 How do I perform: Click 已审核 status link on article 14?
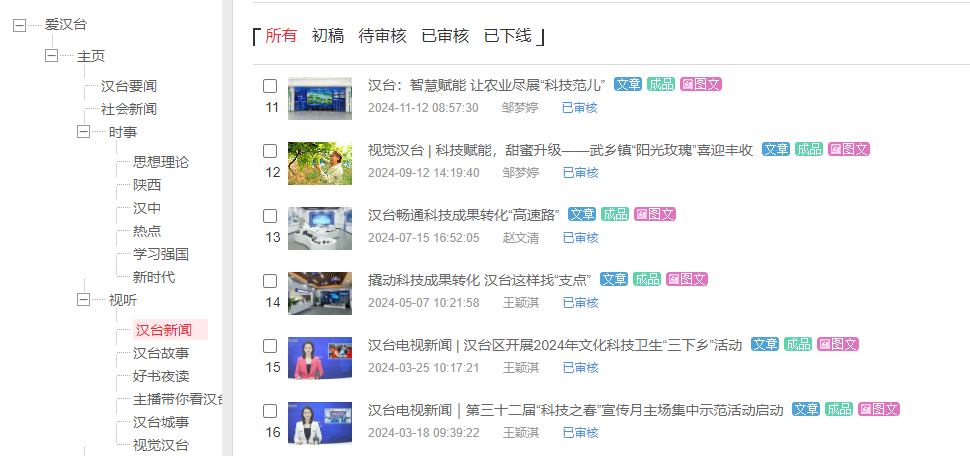click(x=579, y=302)
